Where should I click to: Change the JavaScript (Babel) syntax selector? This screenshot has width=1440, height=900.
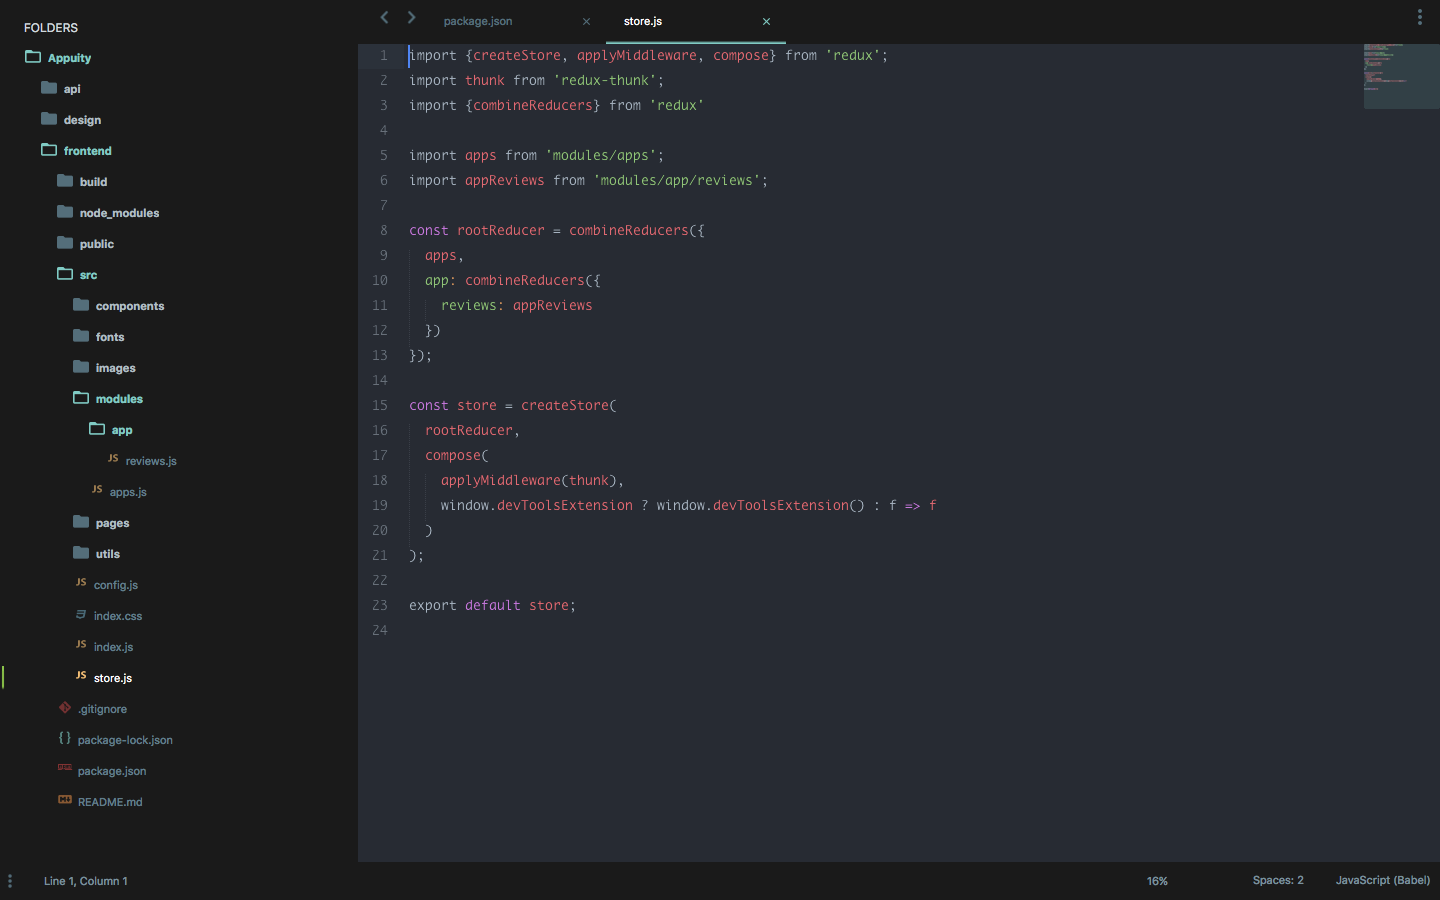tap(1382, 881)
